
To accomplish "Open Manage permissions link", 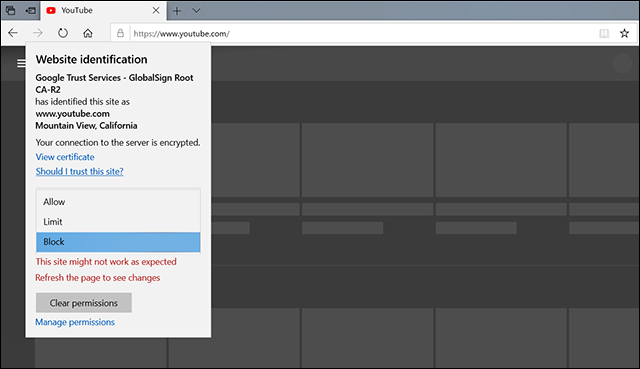I will point(75,322).
